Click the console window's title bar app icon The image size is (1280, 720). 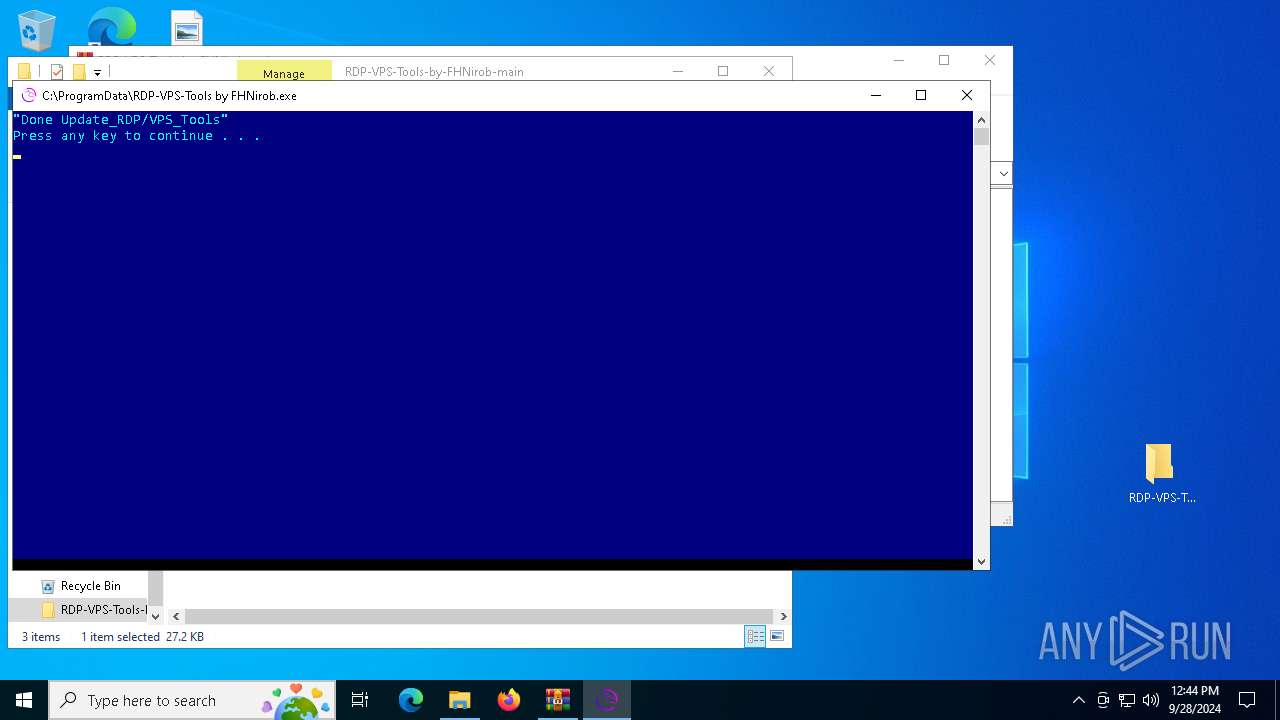[29, 96]
